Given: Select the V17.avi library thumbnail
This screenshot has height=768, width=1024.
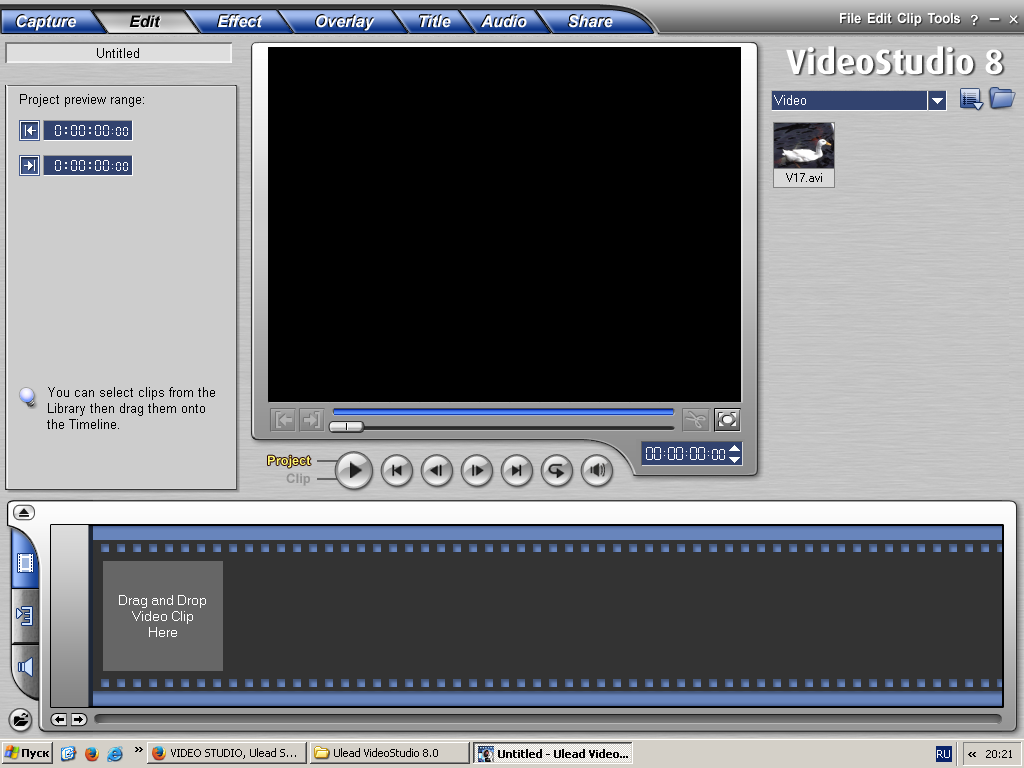Looking at the screenshot, I should [x=803, y=146].
